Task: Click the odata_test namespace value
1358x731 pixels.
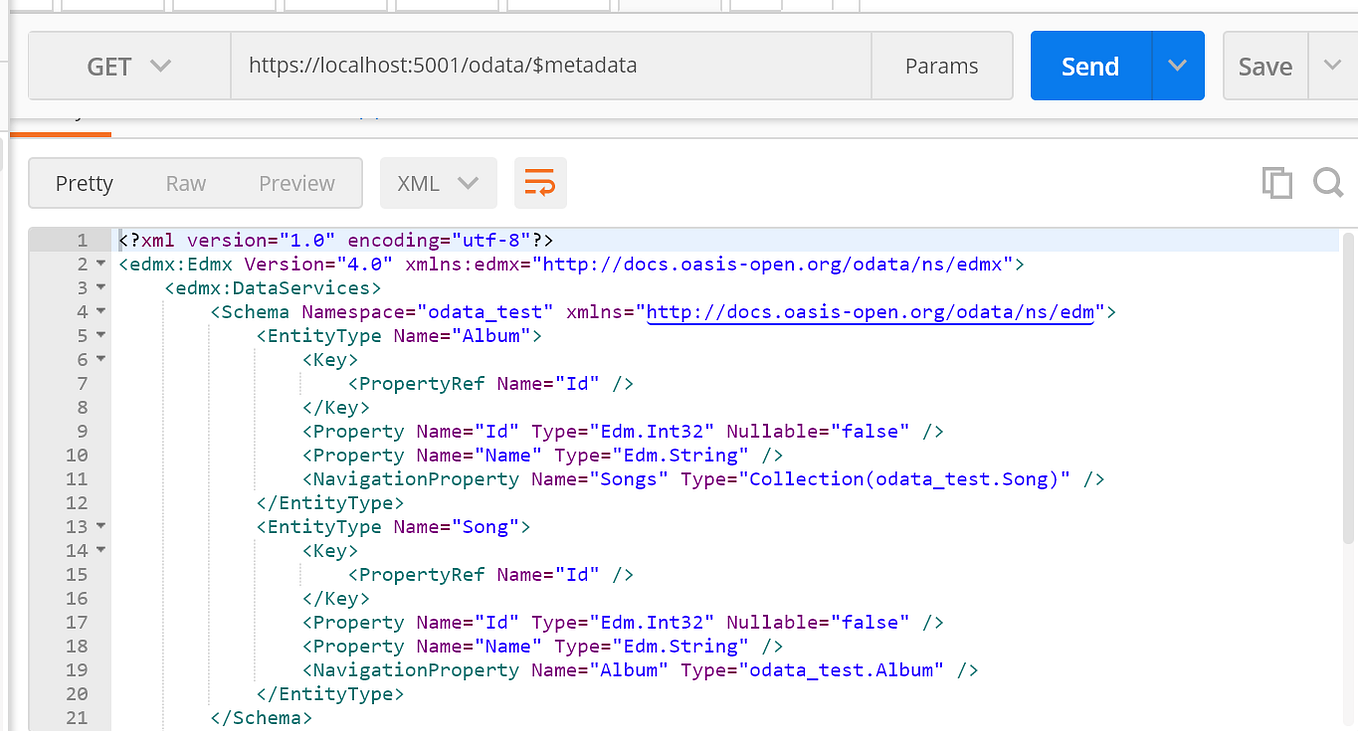Action: coord(486,312)
